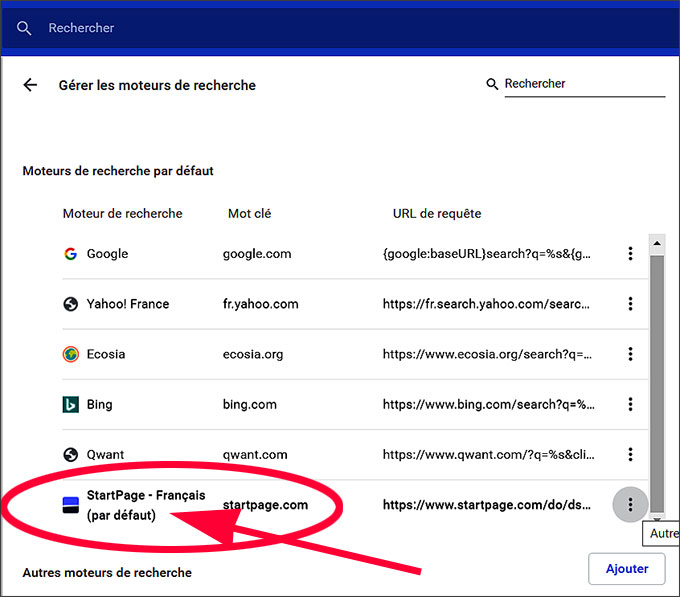Select the Ecosia engine name
Image resolution: width=680 pixels, height=597 pixels.
point(106,354)
